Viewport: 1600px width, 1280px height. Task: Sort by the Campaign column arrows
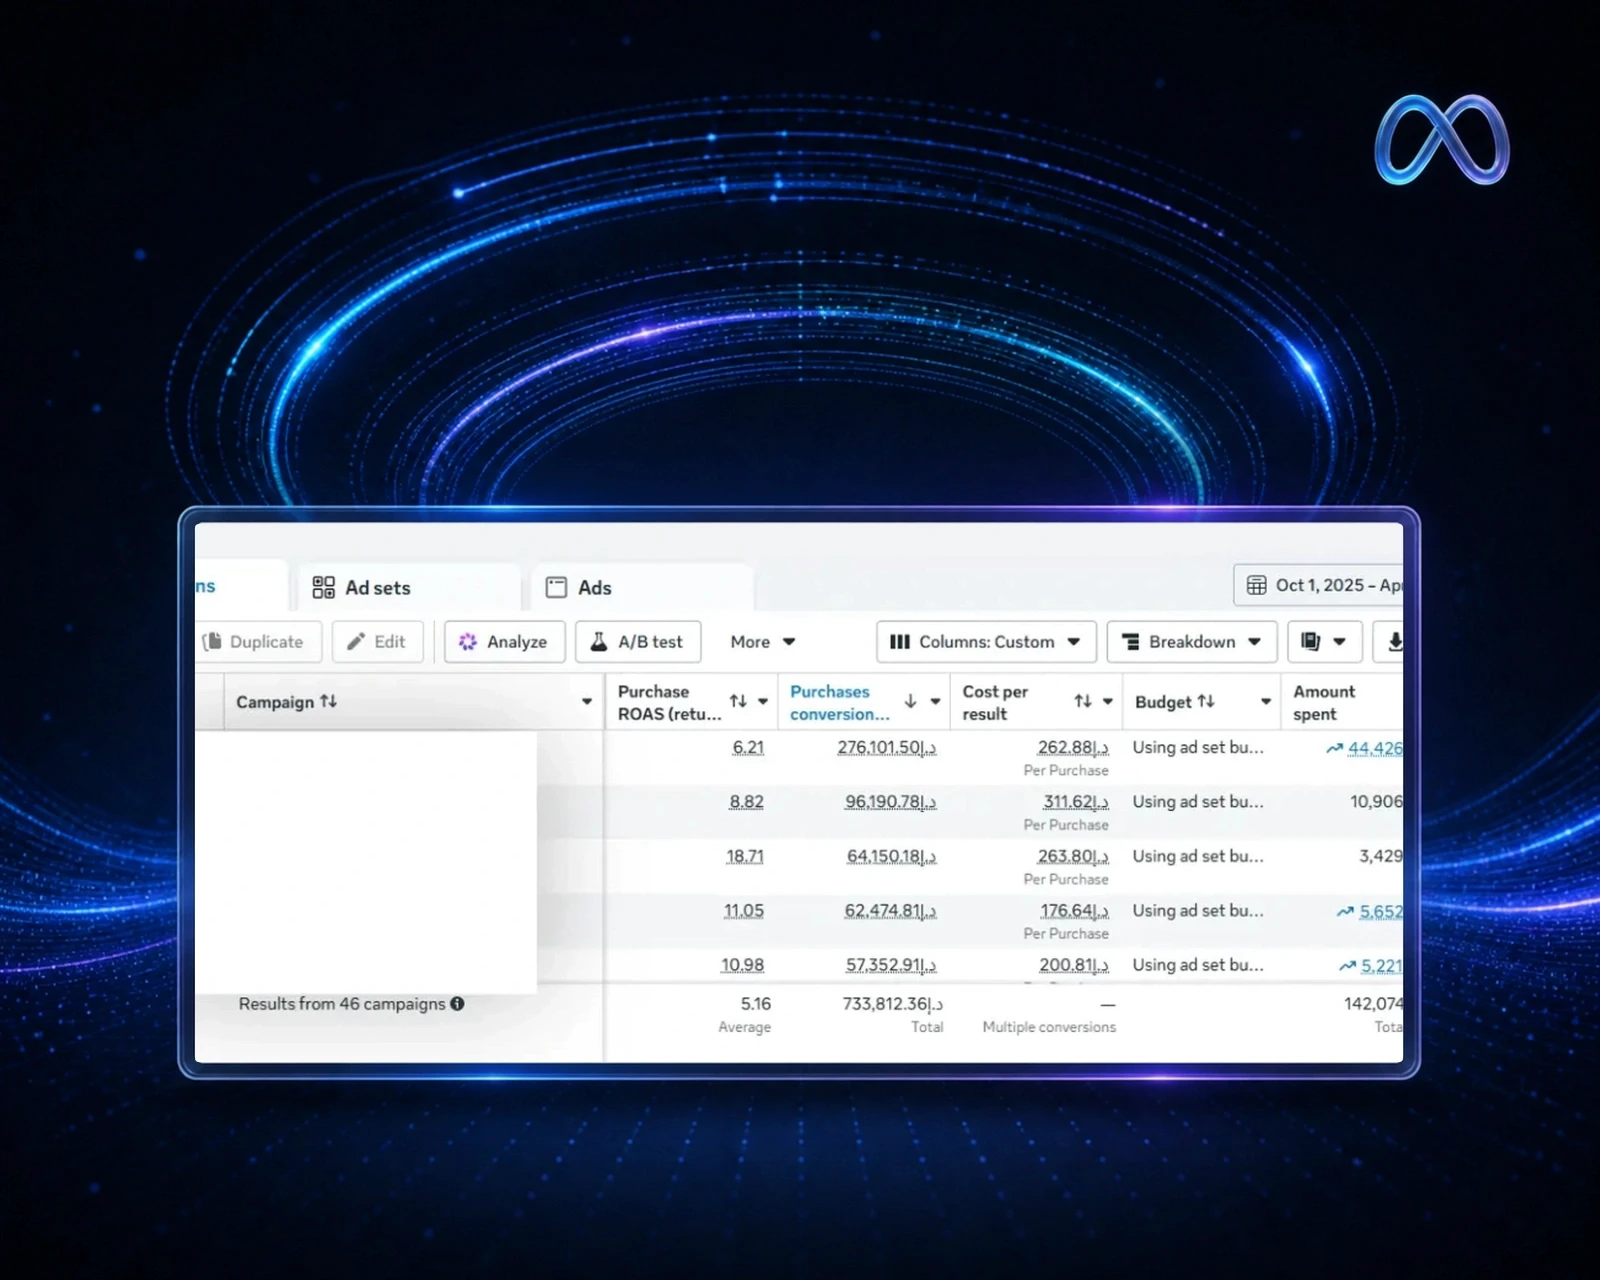pyautogui.click(x=328, y=701)
